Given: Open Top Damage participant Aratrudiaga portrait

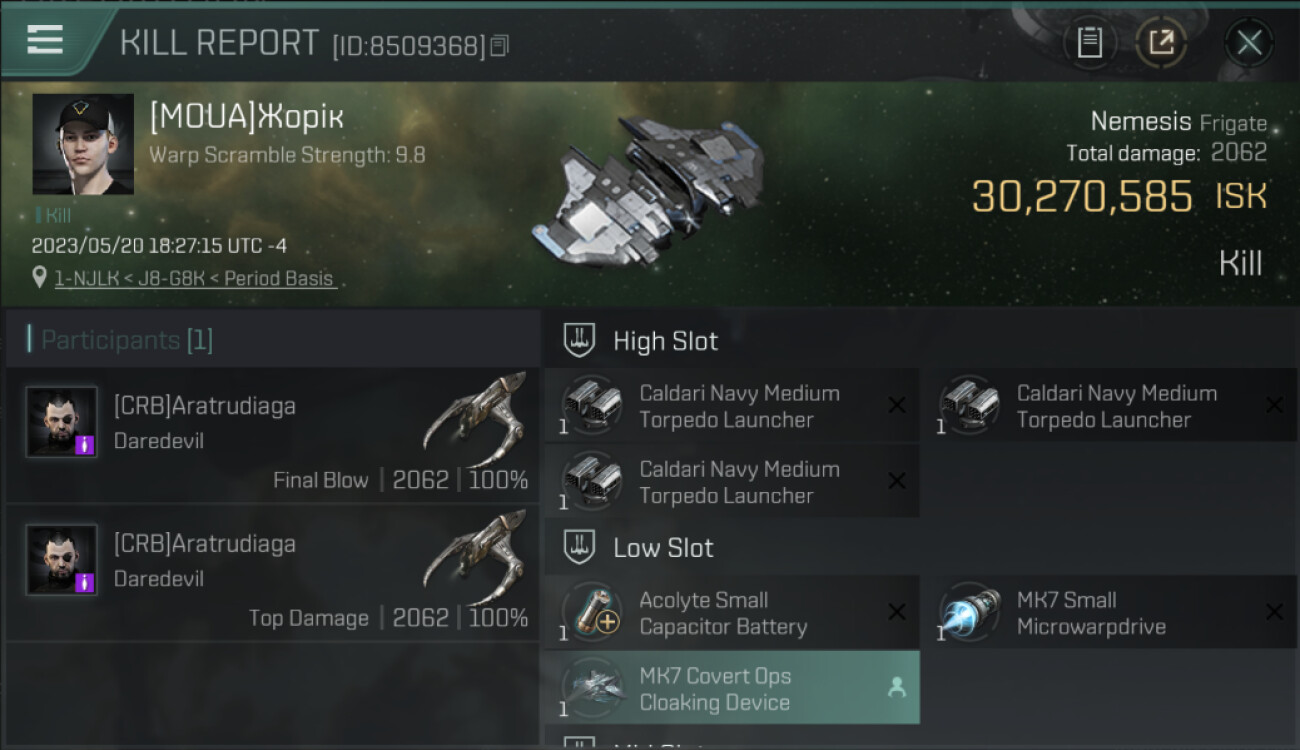Looking at the screenshot, I should coord(62,560).
